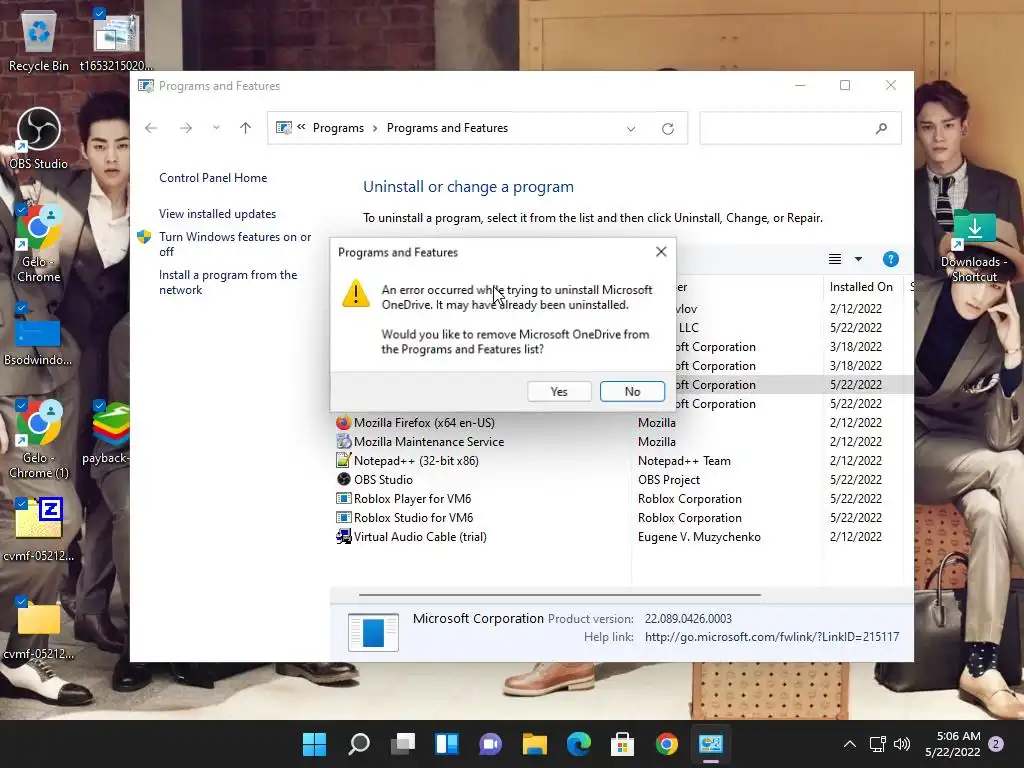Click the volume speaker icon in system tray
Image resolution: width=1024 pixels, height=768 pixels.
point(902,744)
